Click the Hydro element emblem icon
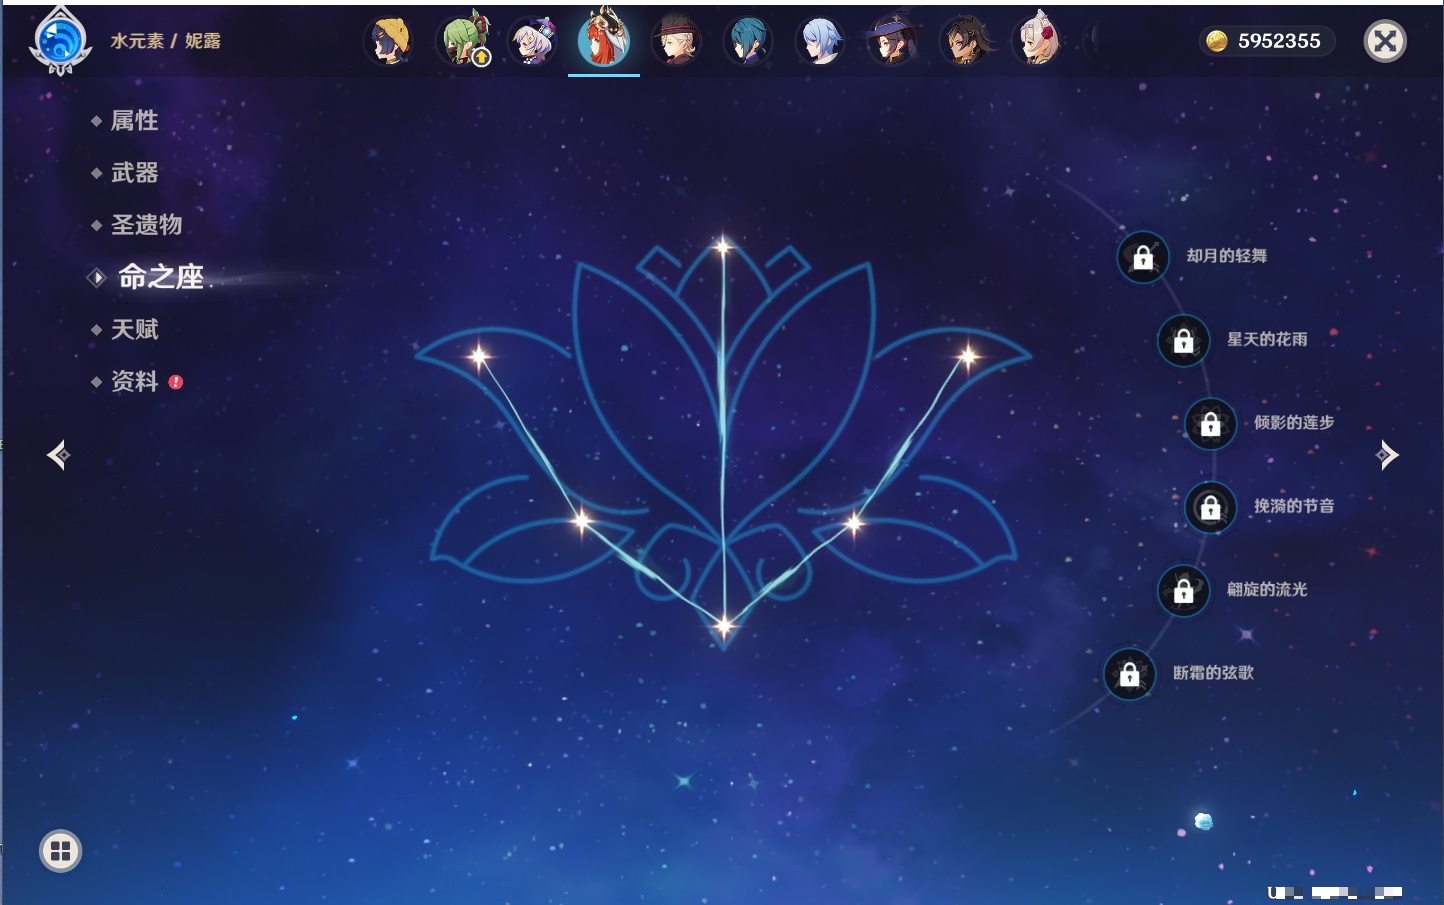 [61, 41]
